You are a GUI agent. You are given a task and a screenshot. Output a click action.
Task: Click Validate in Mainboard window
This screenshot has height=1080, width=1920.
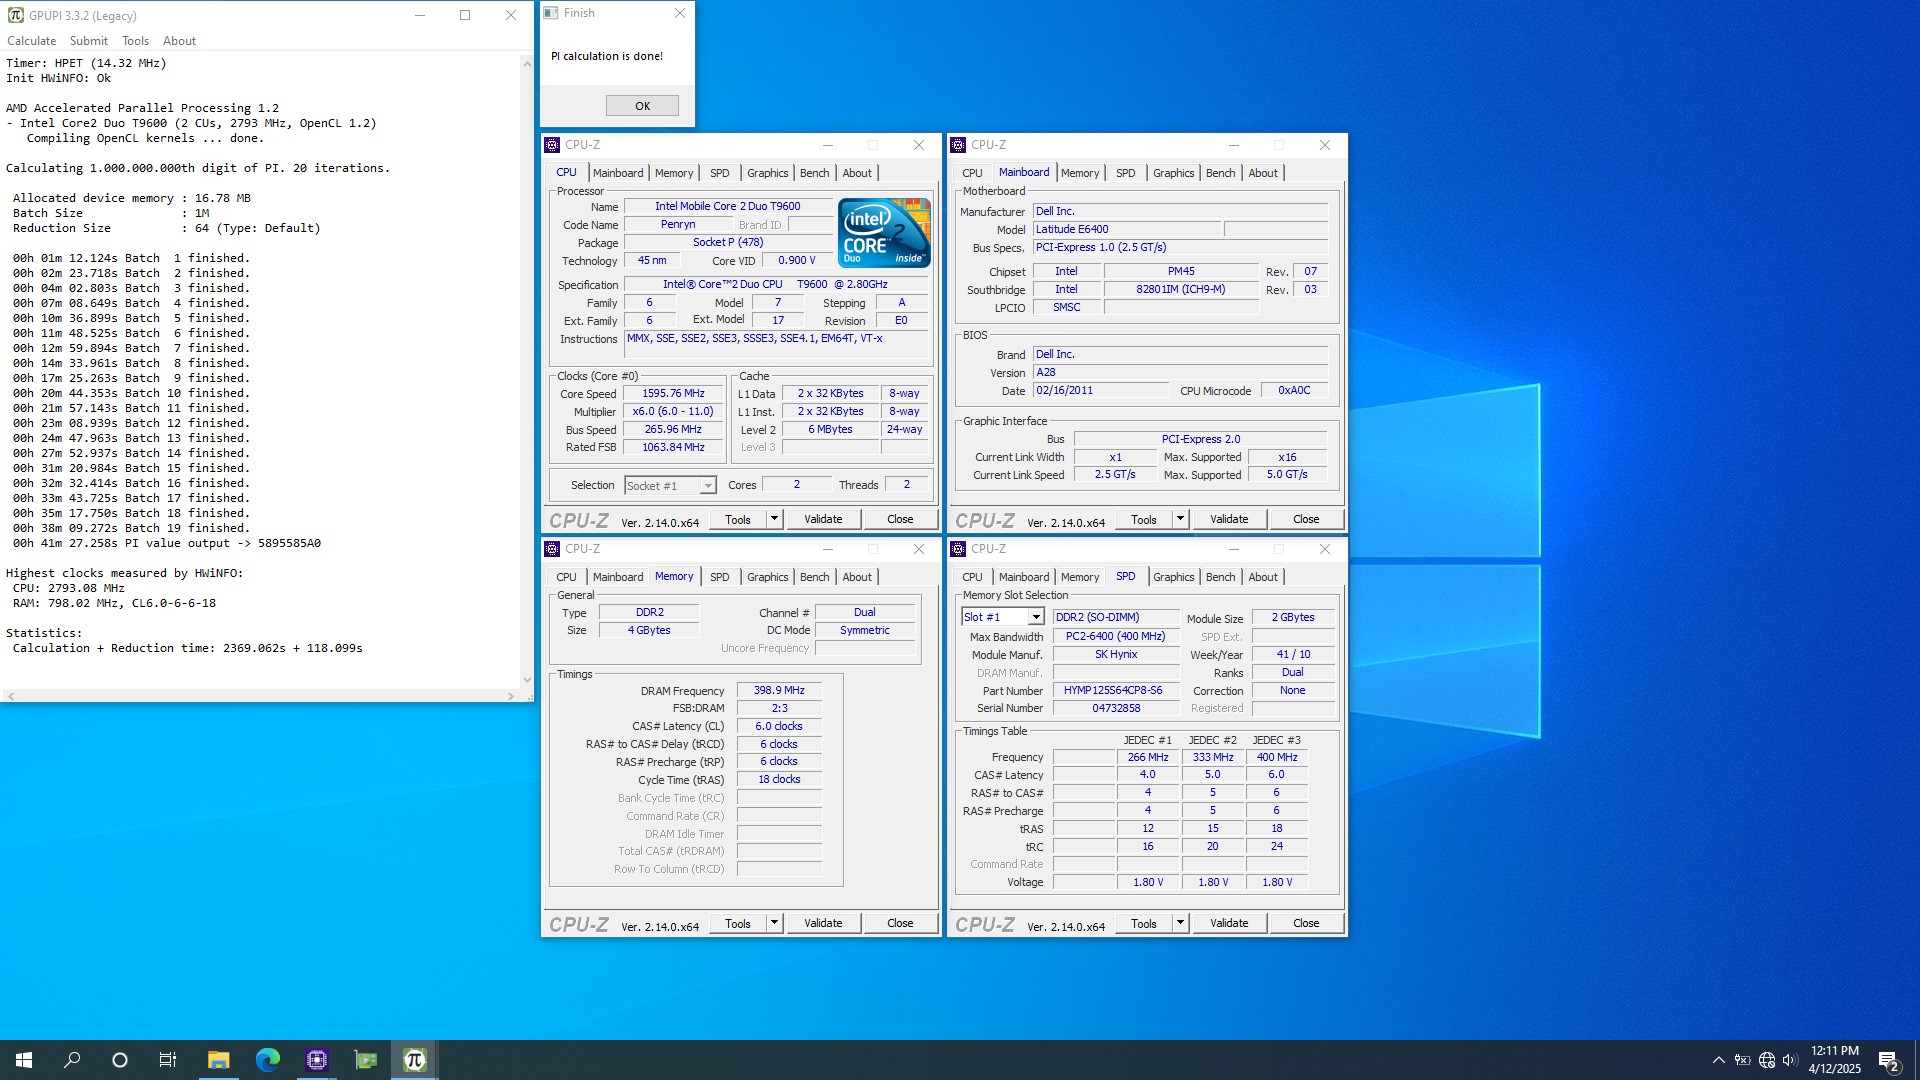(1229, 519)
